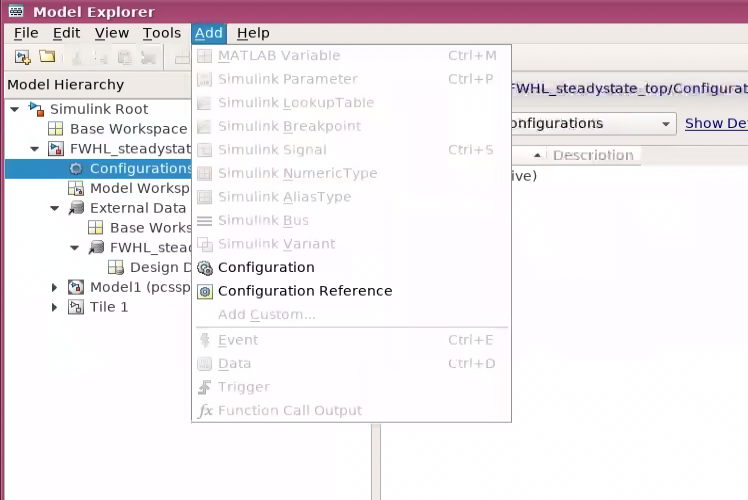Click the greyed cut toolbar icon
The width and height of the screenshot is (748, 500).
[x=76, y=58]
